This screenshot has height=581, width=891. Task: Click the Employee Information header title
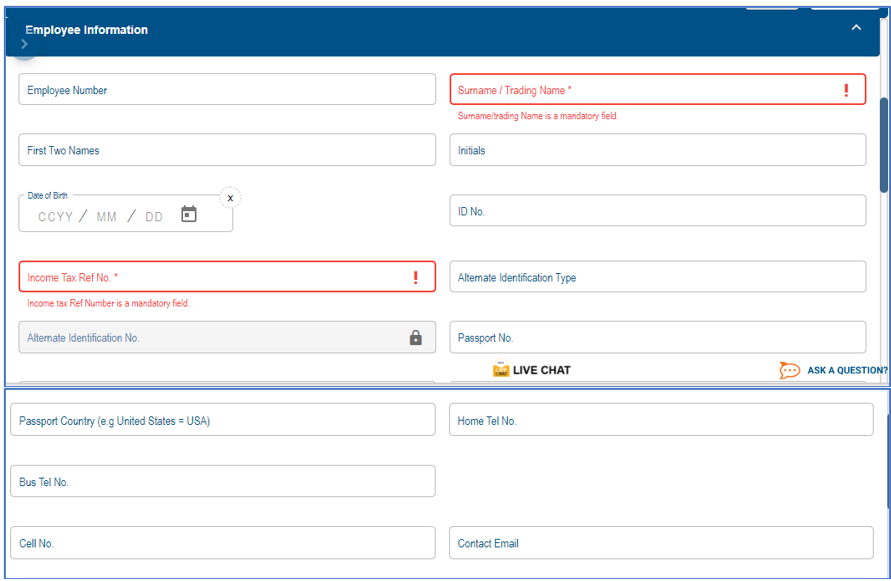(x=86, y=30)
